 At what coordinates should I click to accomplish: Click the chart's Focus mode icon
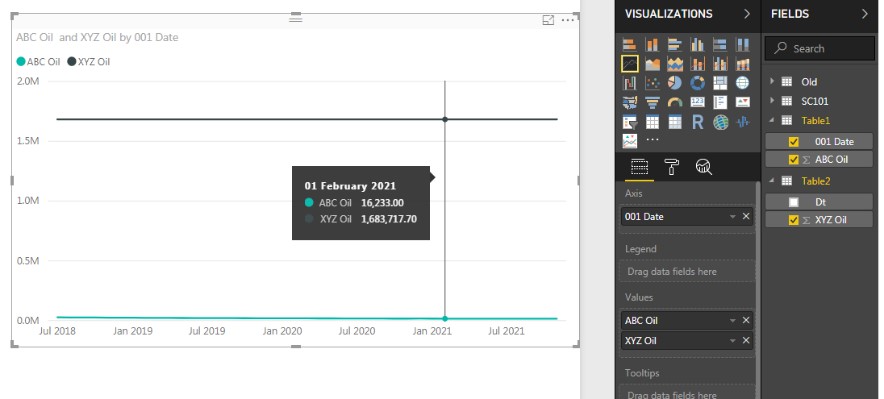point(548,20)
